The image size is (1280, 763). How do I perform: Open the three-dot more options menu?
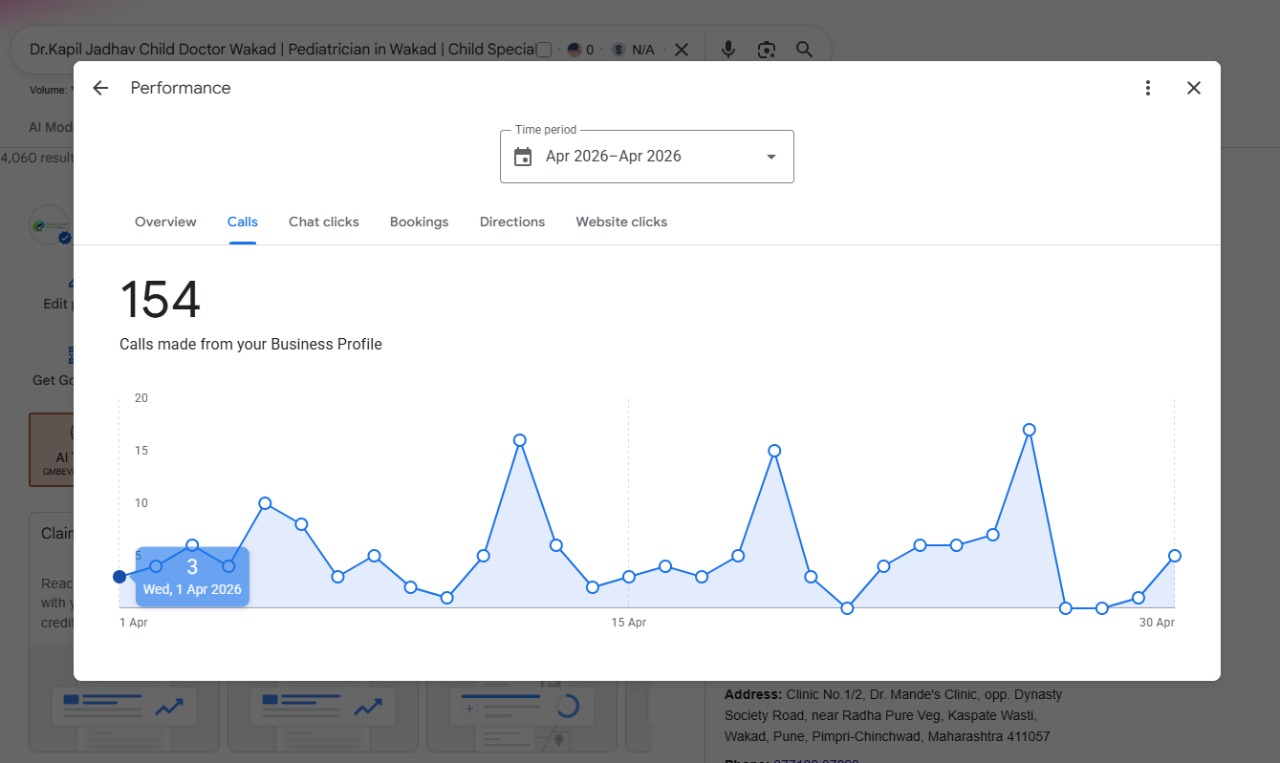[x=1148, y=88]
